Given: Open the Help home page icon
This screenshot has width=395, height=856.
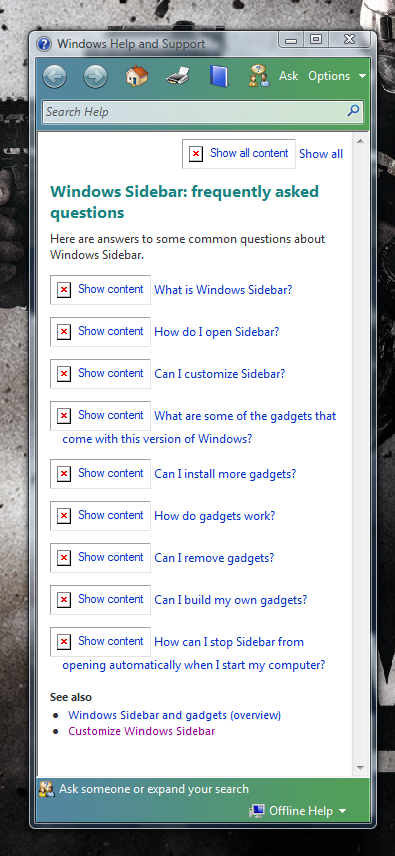Looking at the screenshot, I should [x=137, y=76].
